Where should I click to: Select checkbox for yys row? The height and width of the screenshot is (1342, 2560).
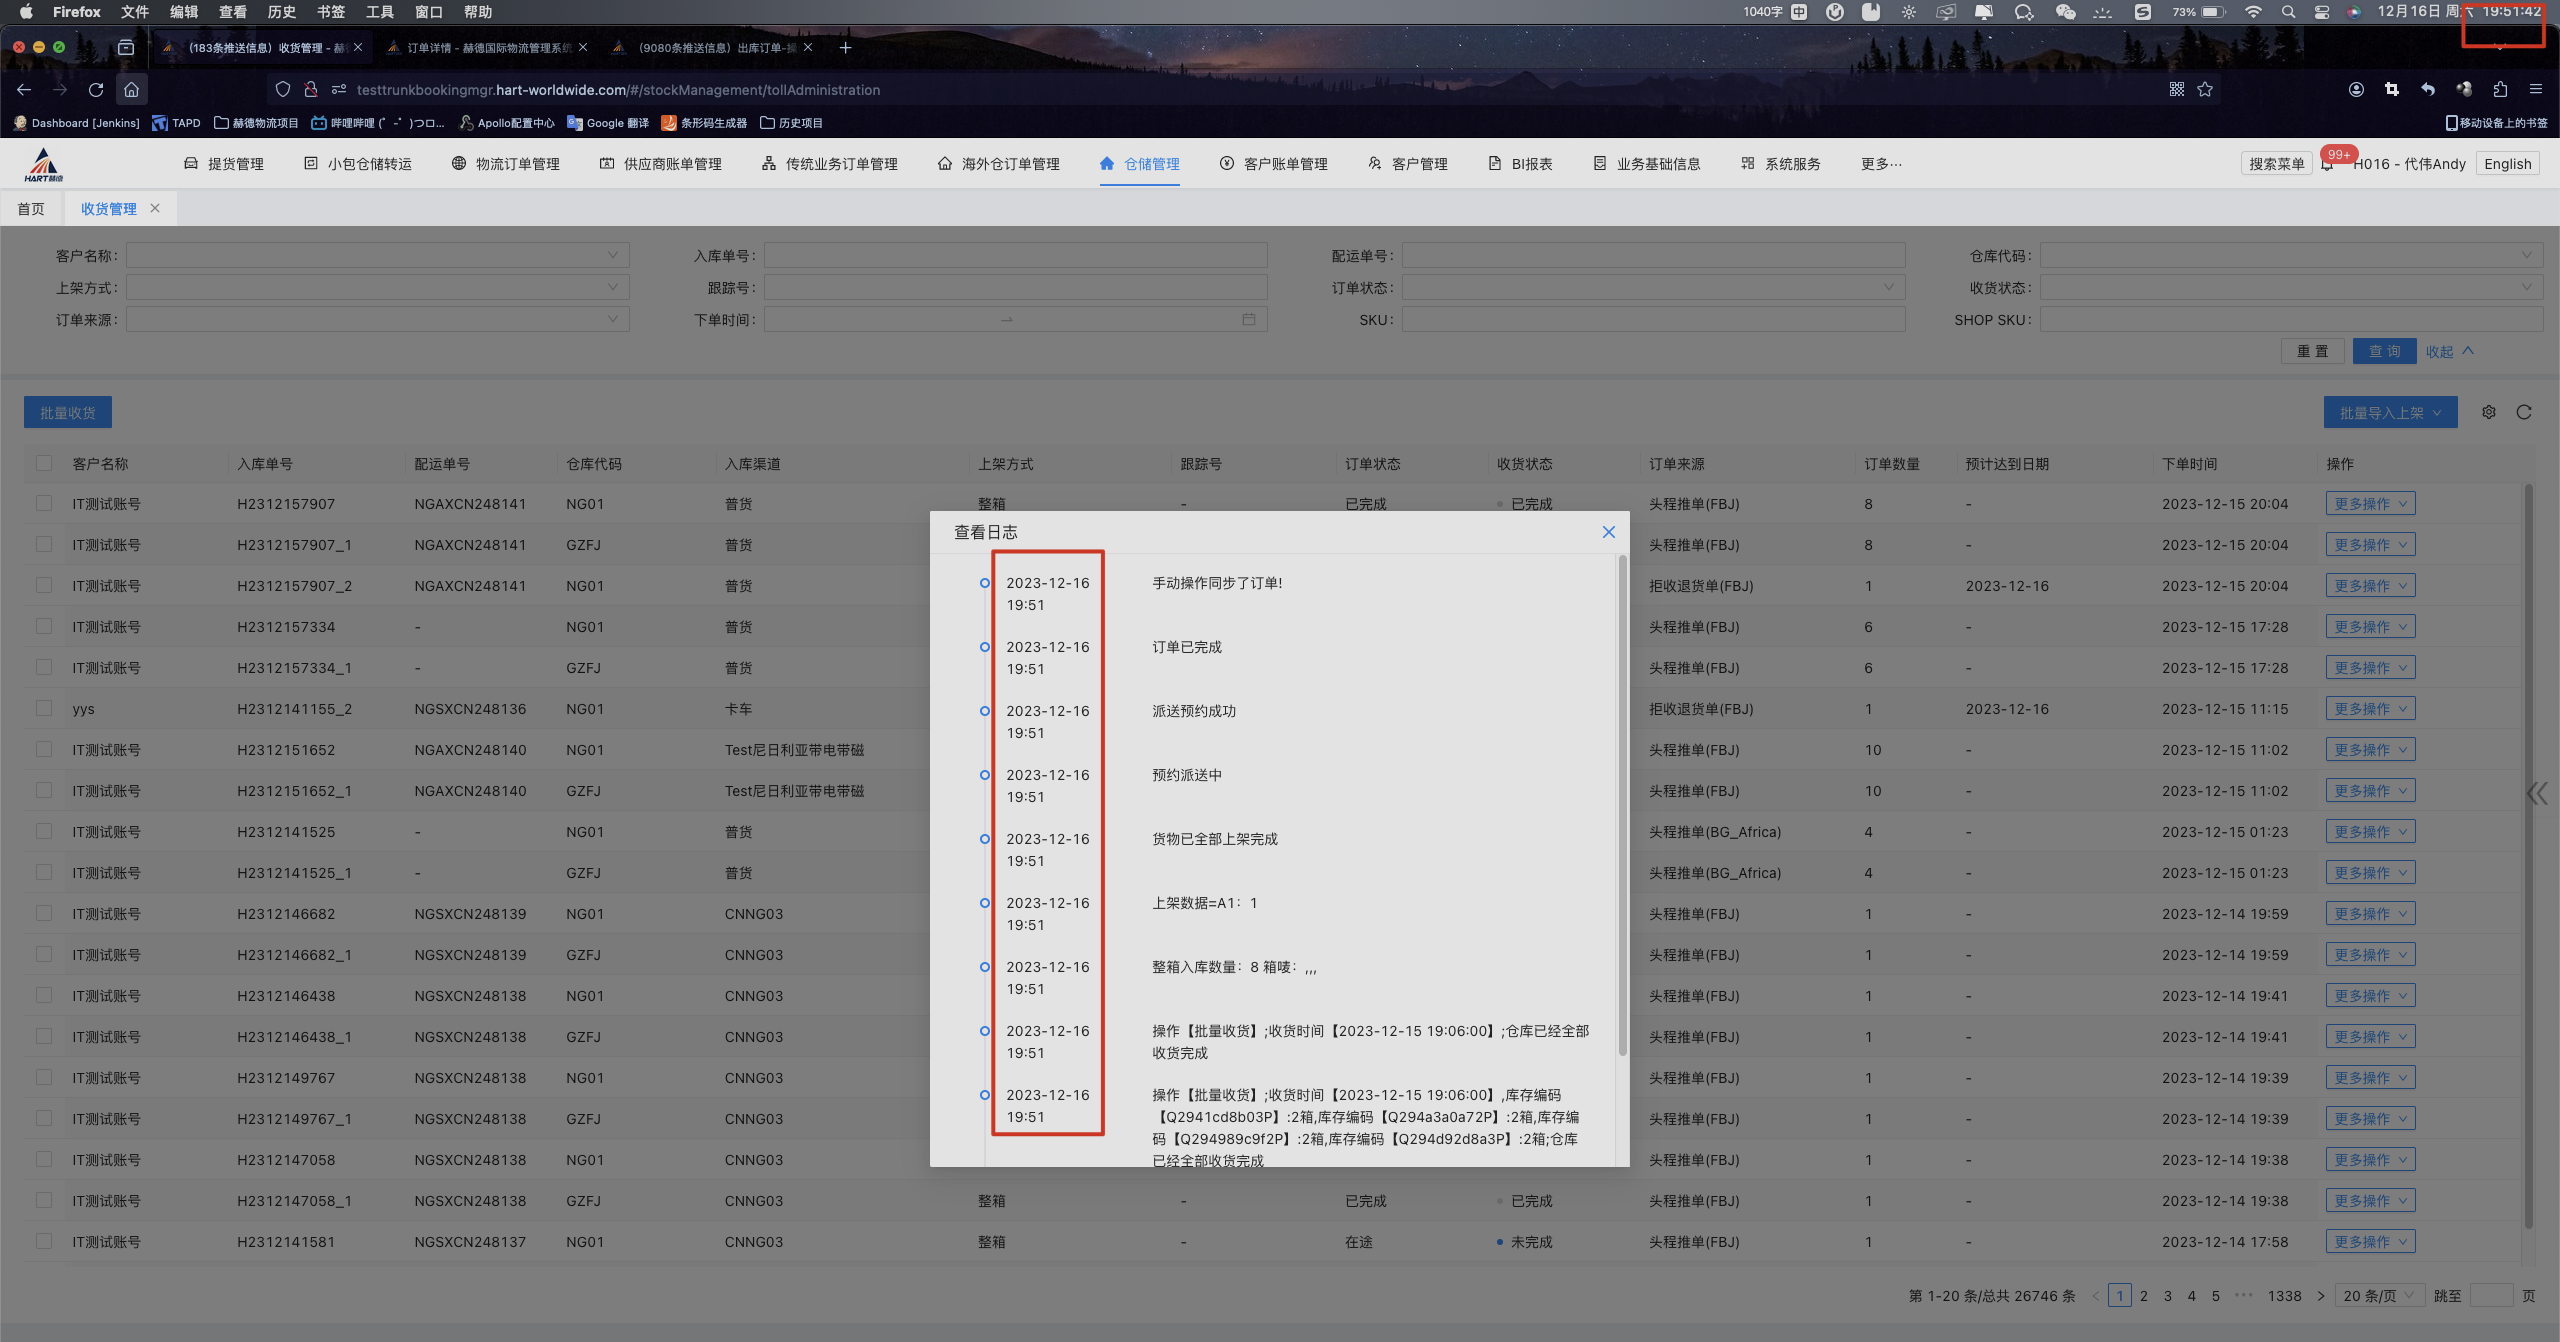44,708
